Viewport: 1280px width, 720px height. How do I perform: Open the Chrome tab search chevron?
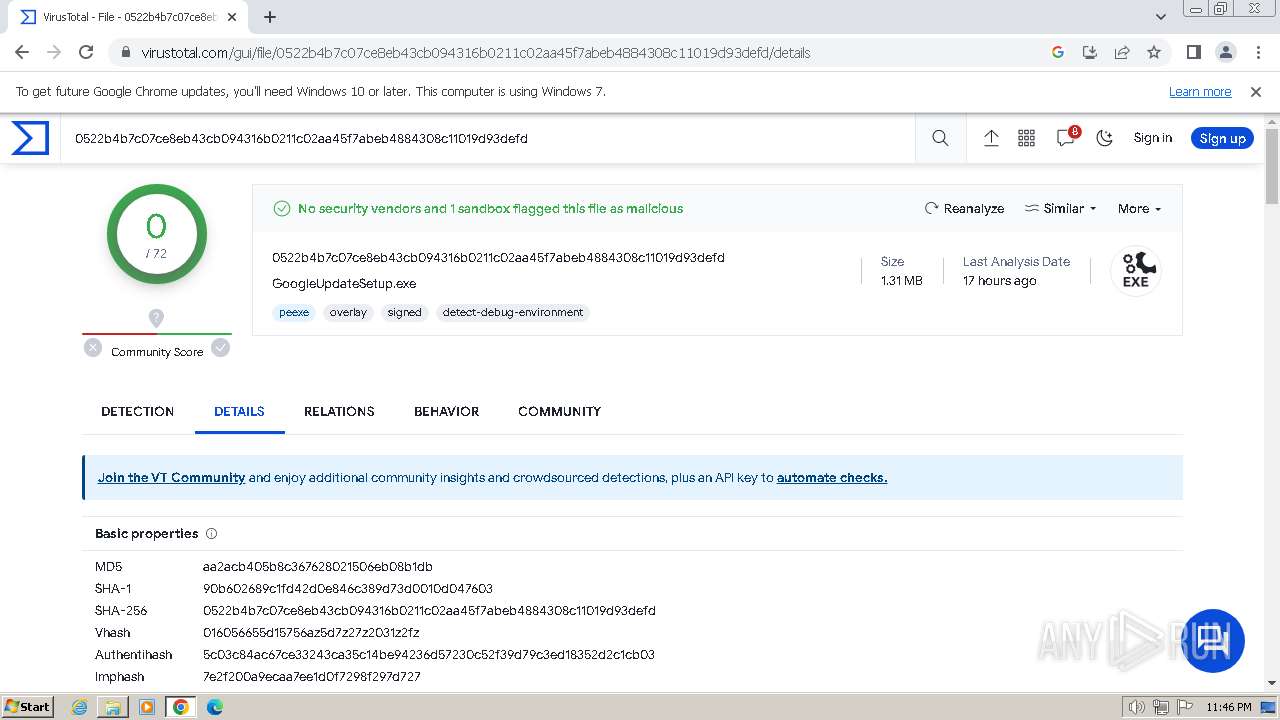[1161, 17]
